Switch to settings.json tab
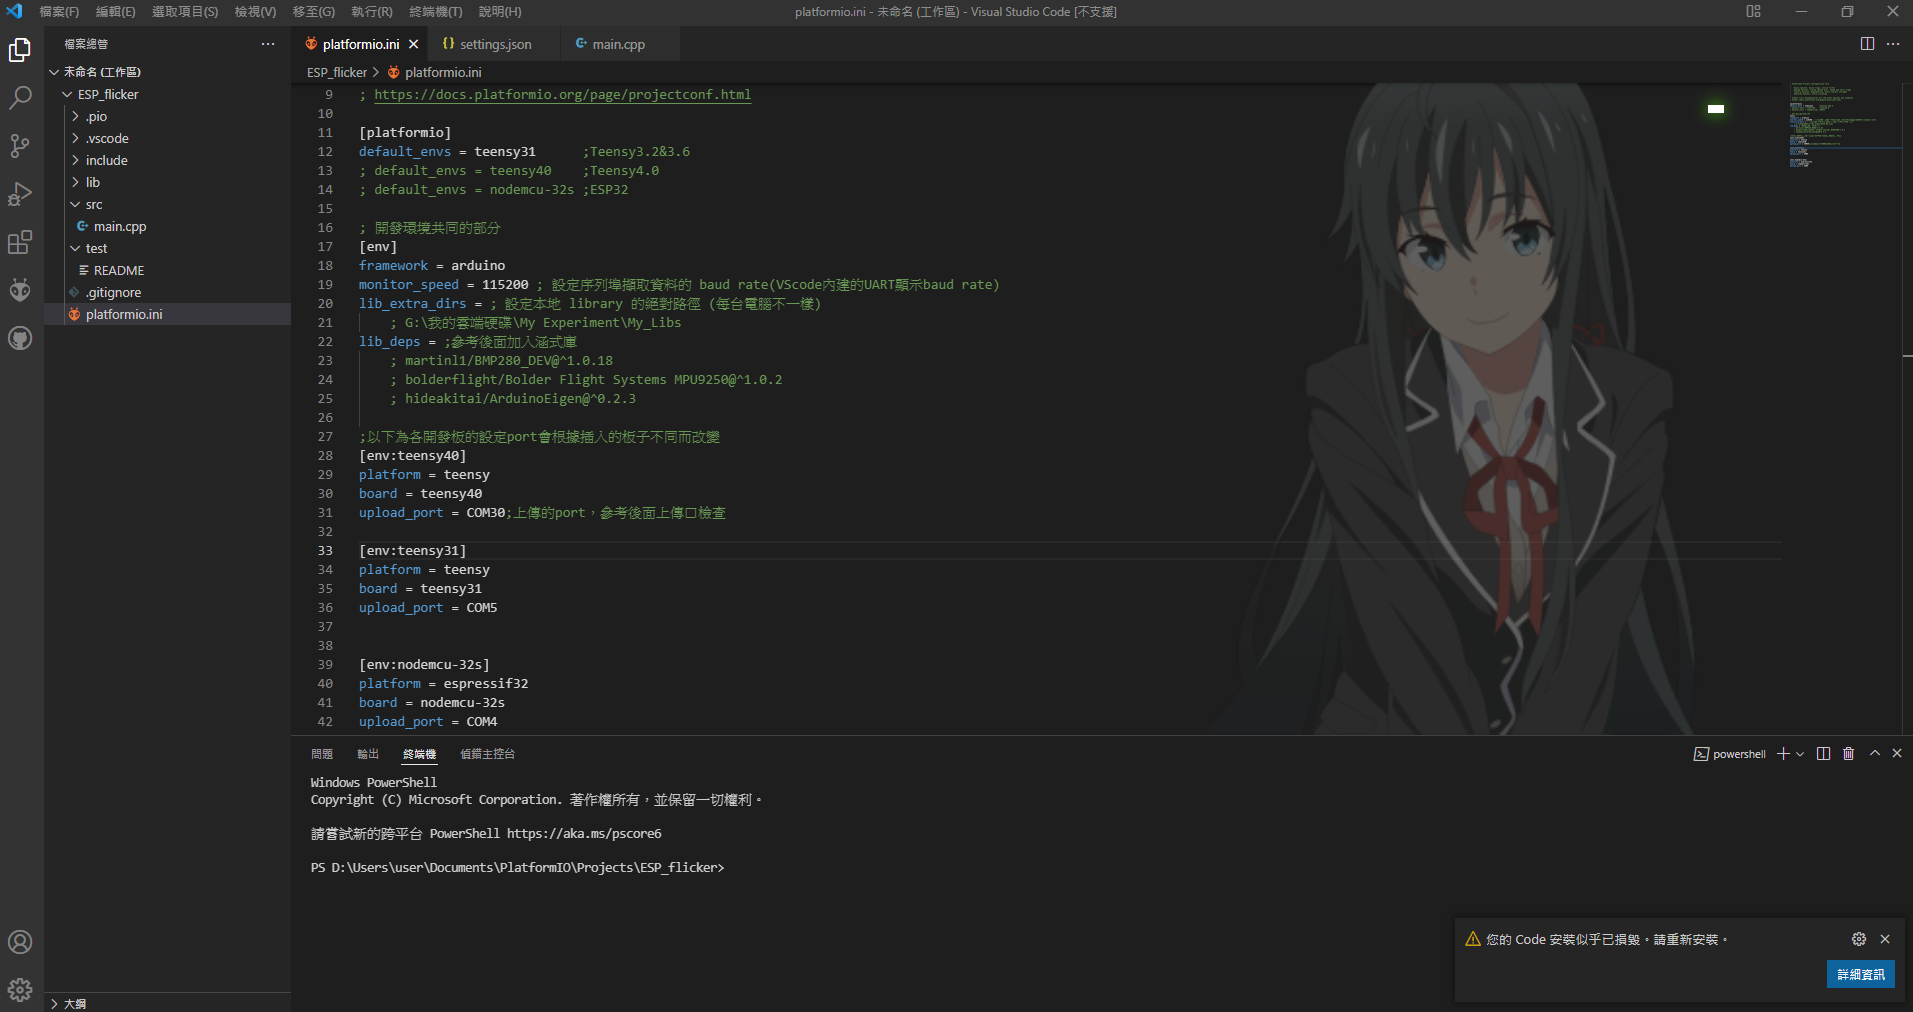 [x=496, y=44]
